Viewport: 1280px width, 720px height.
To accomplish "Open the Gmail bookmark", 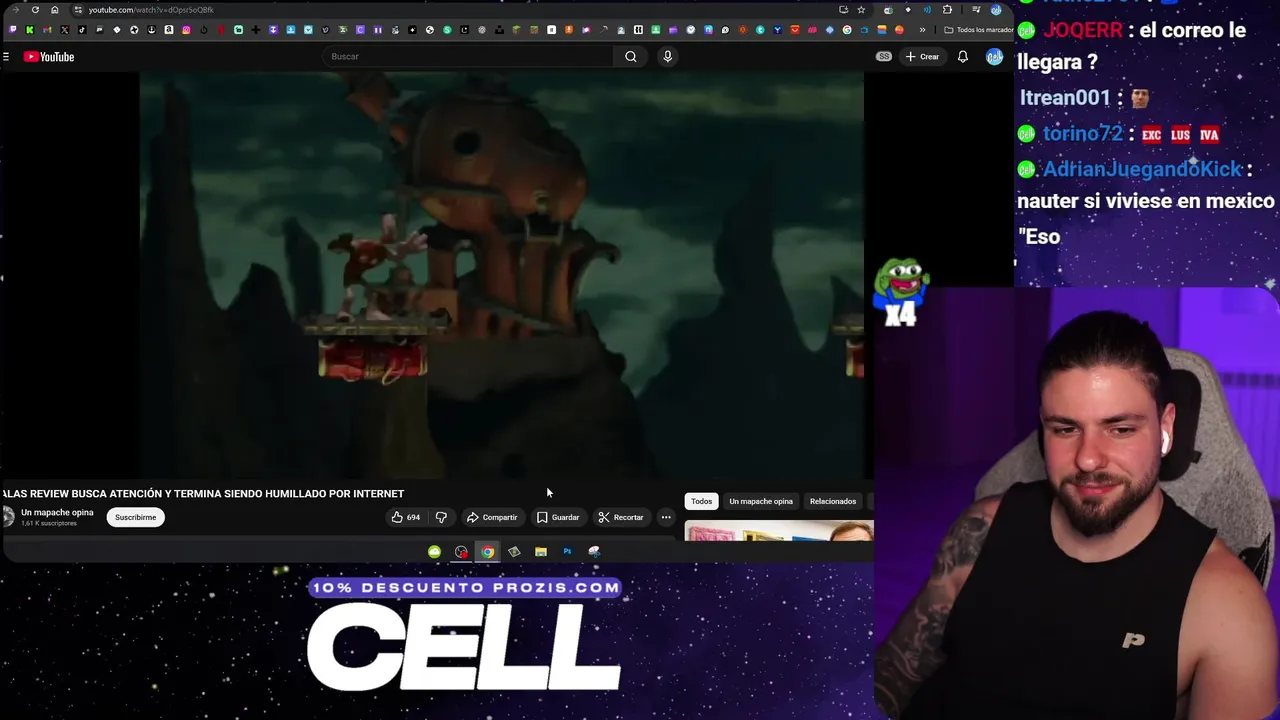I will [47, 30].
